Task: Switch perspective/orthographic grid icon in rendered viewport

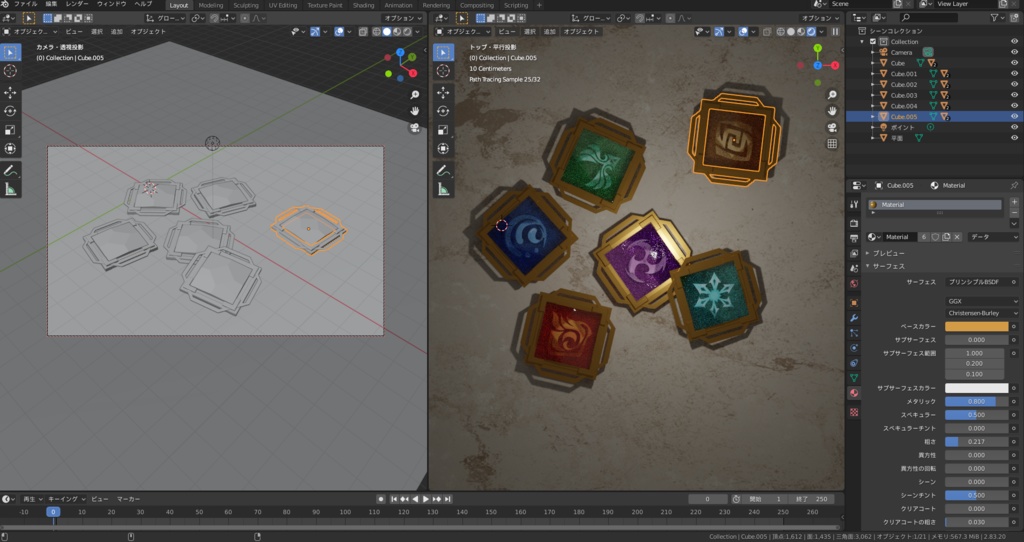Action: [x=832, y=144]
